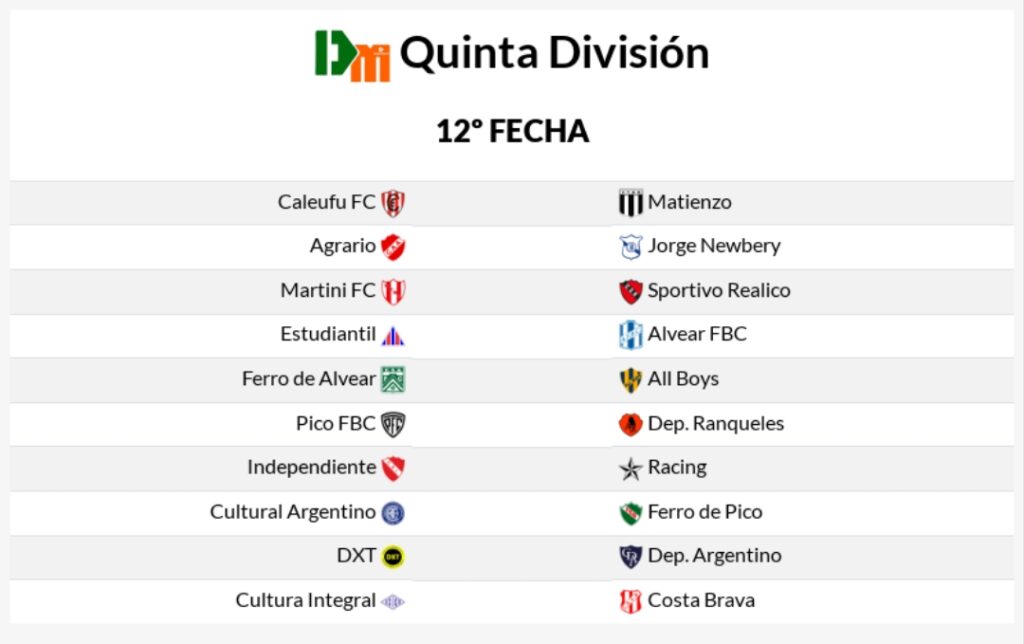Click the Costa Brava crest icon
Image resolution: width=1024 pixels, height=644 pixels.
[630, 601]
